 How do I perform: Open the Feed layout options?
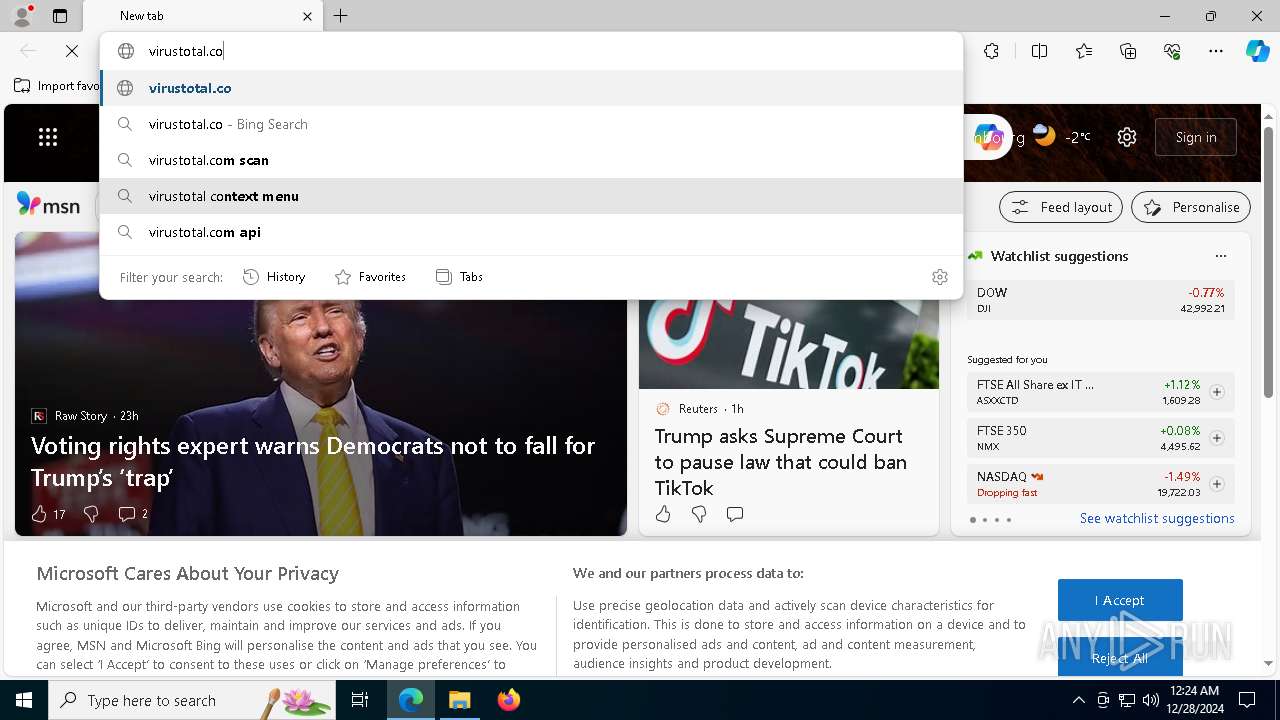(1061, 207)
